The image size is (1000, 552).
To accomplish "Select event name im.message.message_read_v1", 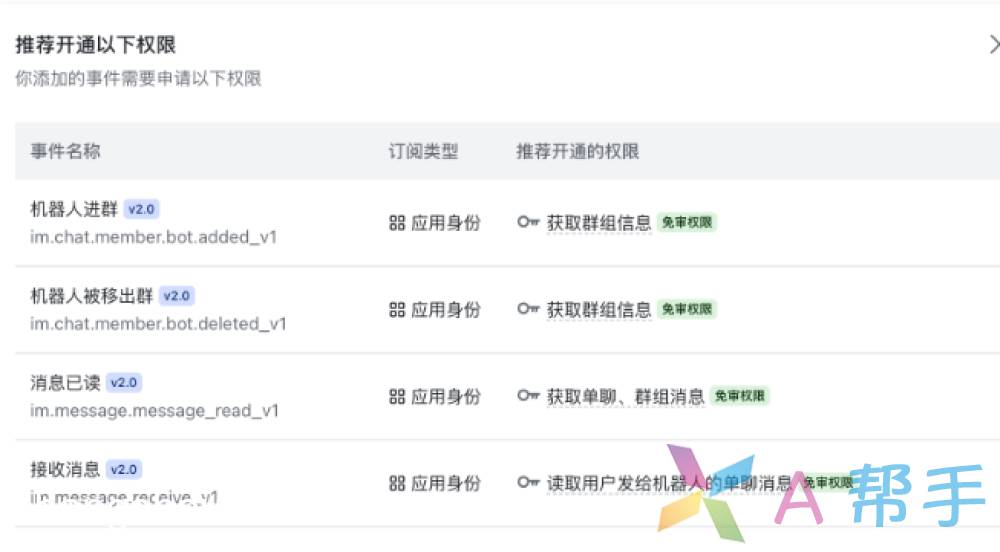I will 154,411.
